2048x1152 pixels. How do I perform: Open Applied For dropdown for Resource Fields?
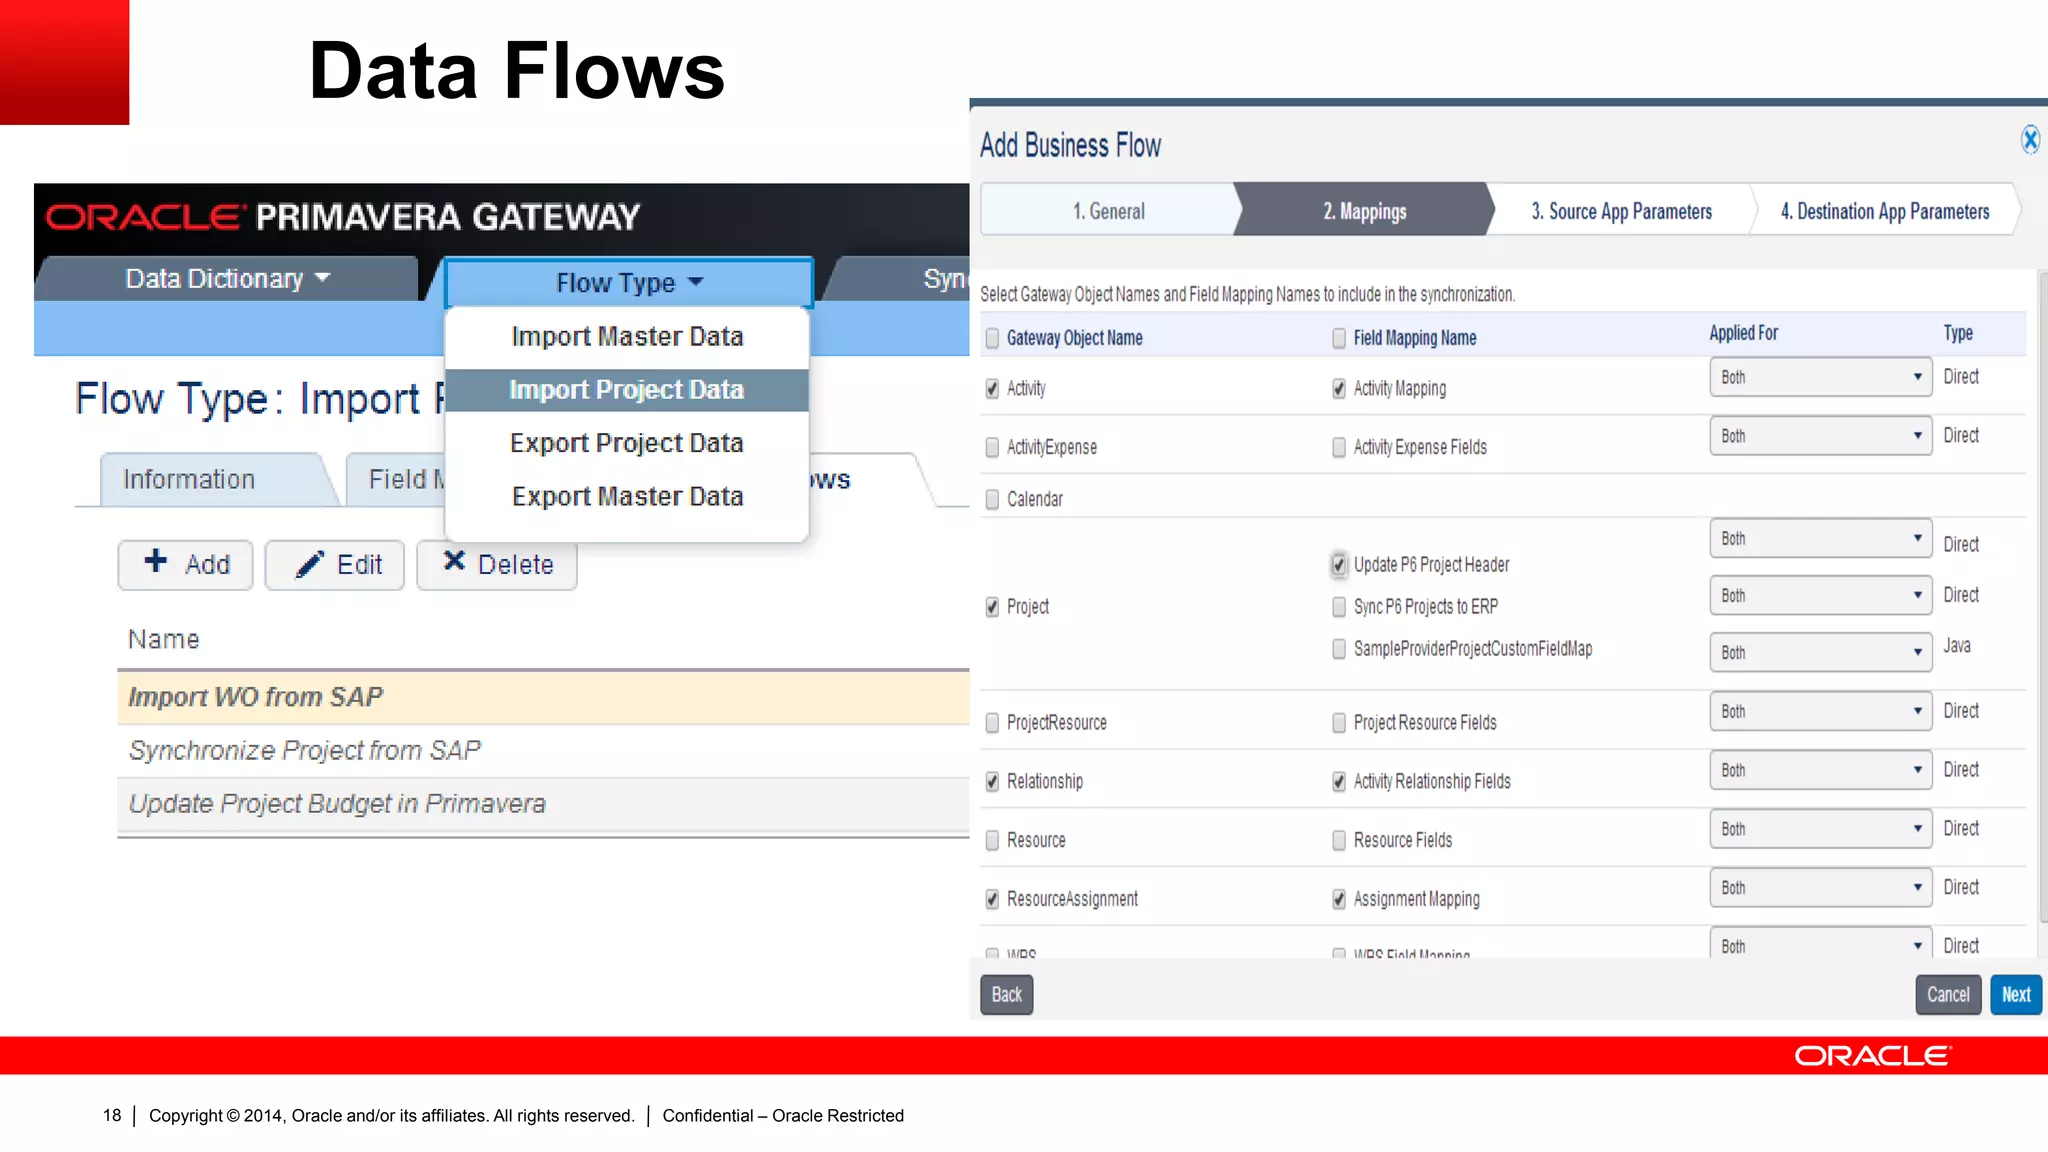(x=1820, y=829)
